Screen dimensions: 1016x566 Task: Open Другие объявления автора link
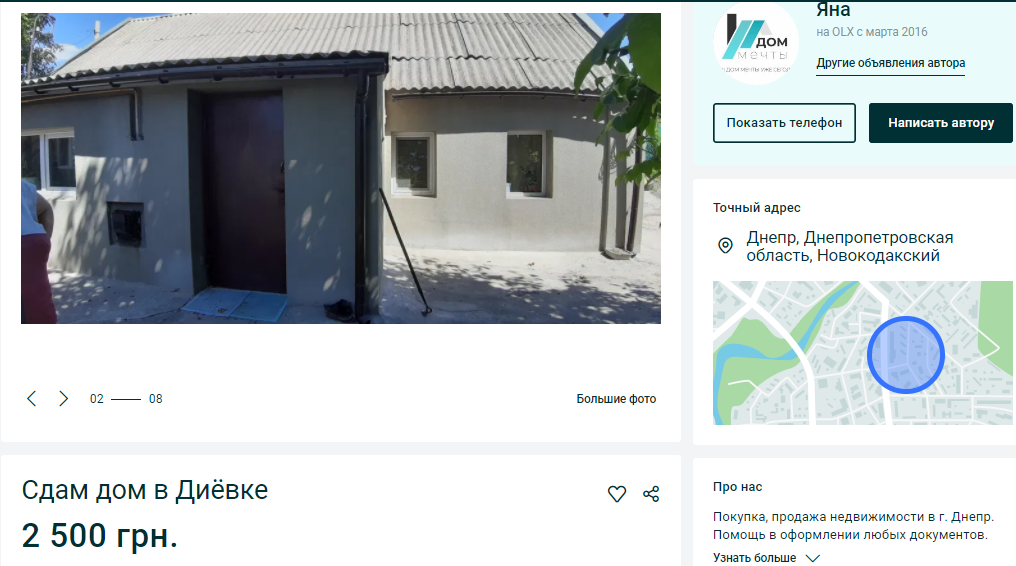click(x=890, y=63)
